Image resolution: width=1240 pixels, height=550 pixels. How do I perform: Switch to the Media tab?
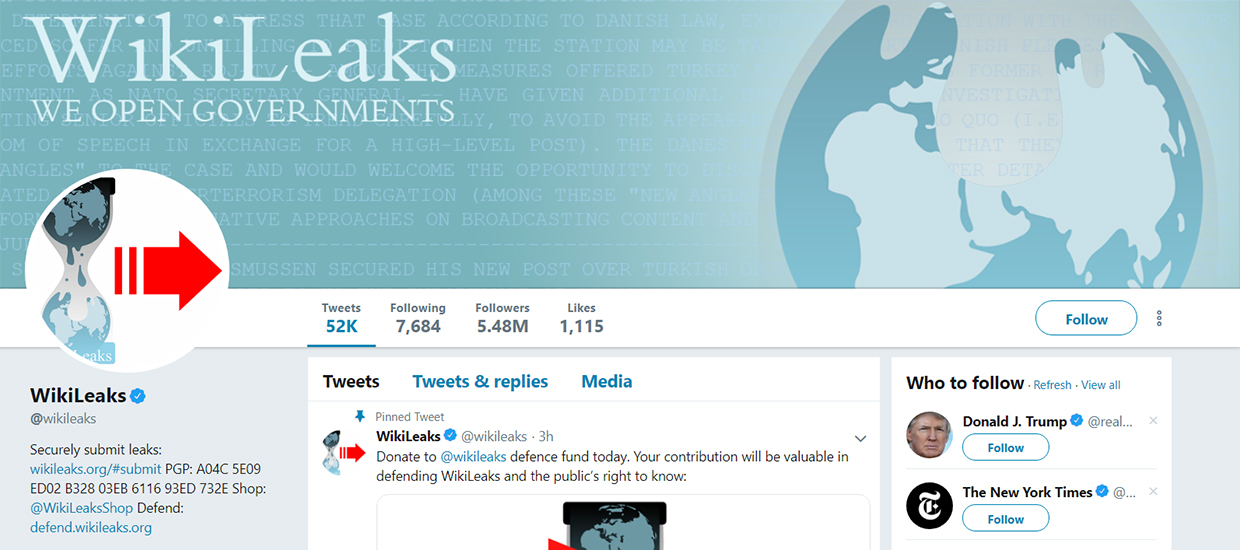tap(607, 381)
